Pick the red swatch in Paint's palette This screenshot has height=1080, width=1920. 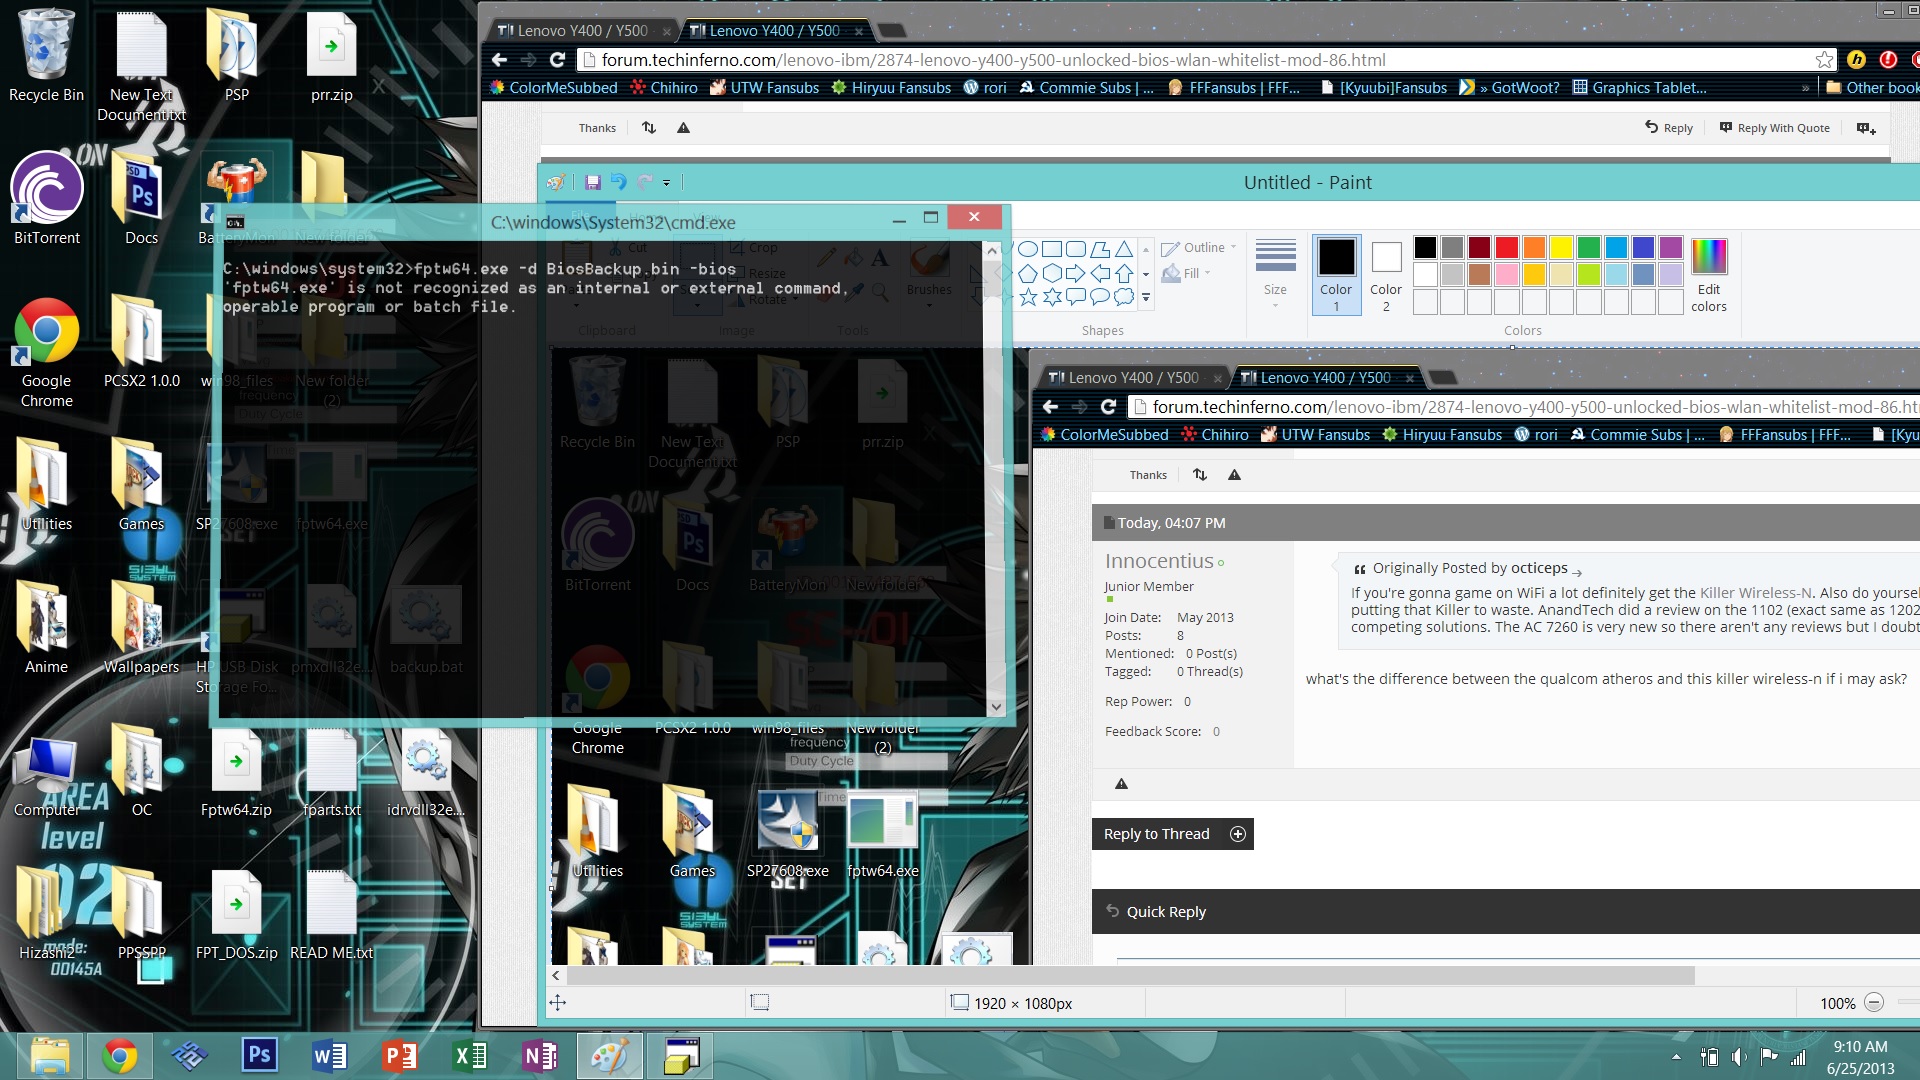1507,247
